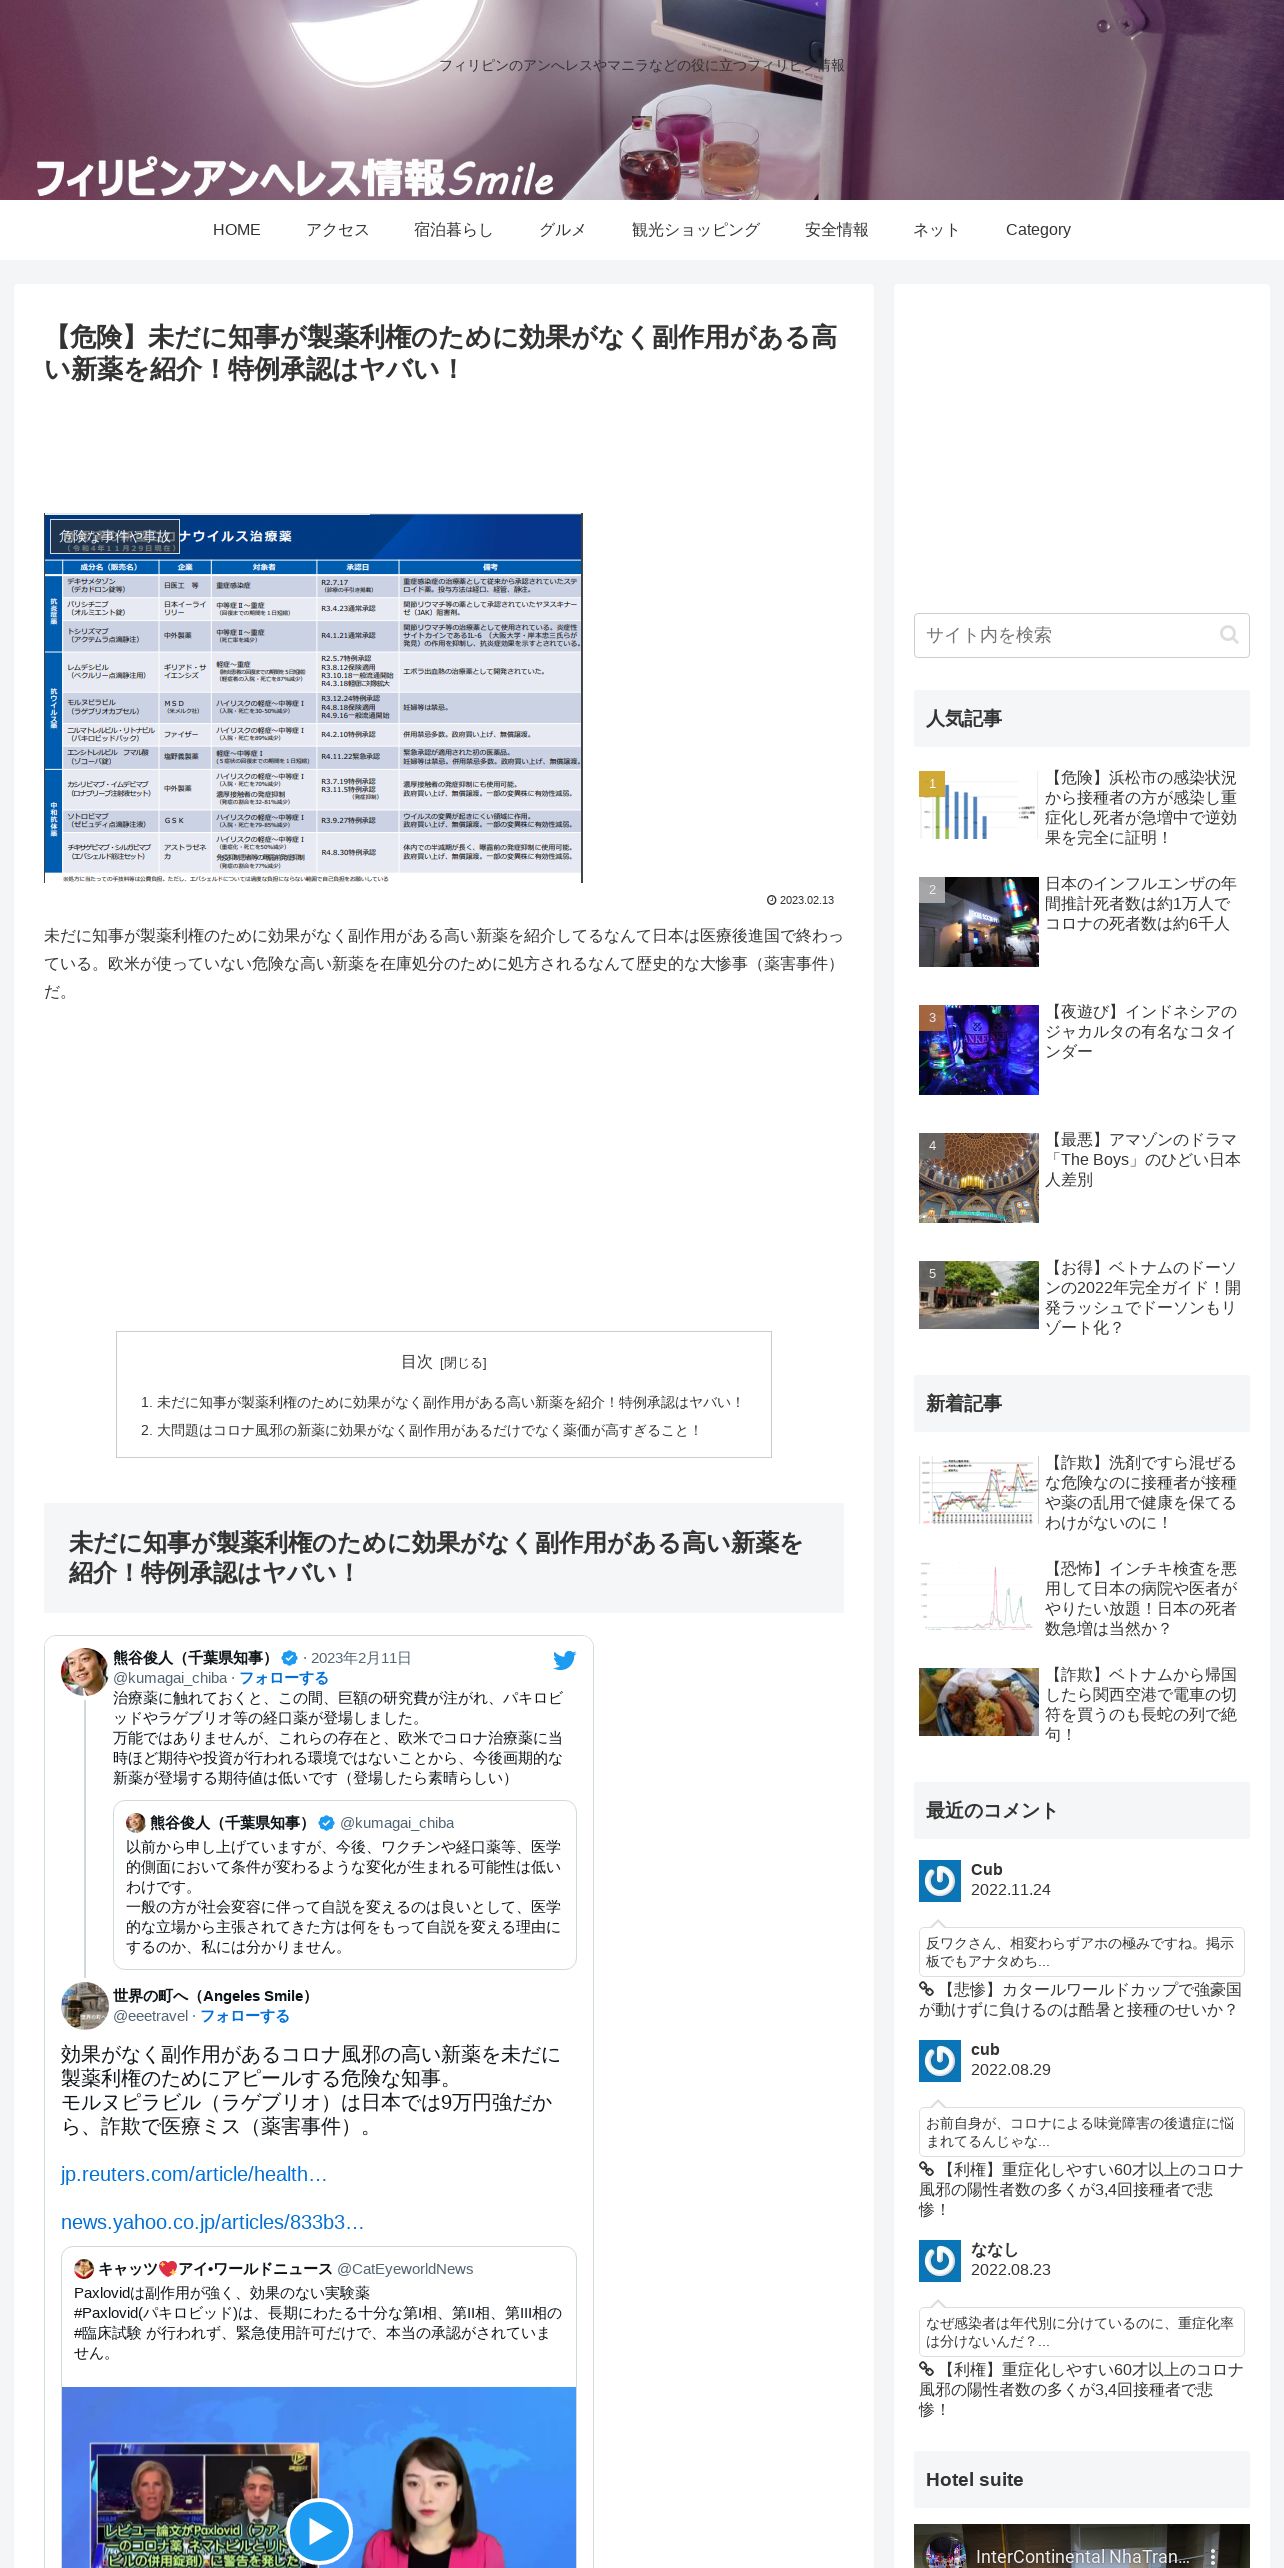Open comment お前自身が、コロナによる味覚障害
The height and width of the screenshot is (2568, 1284).
coord(1081,2132)
